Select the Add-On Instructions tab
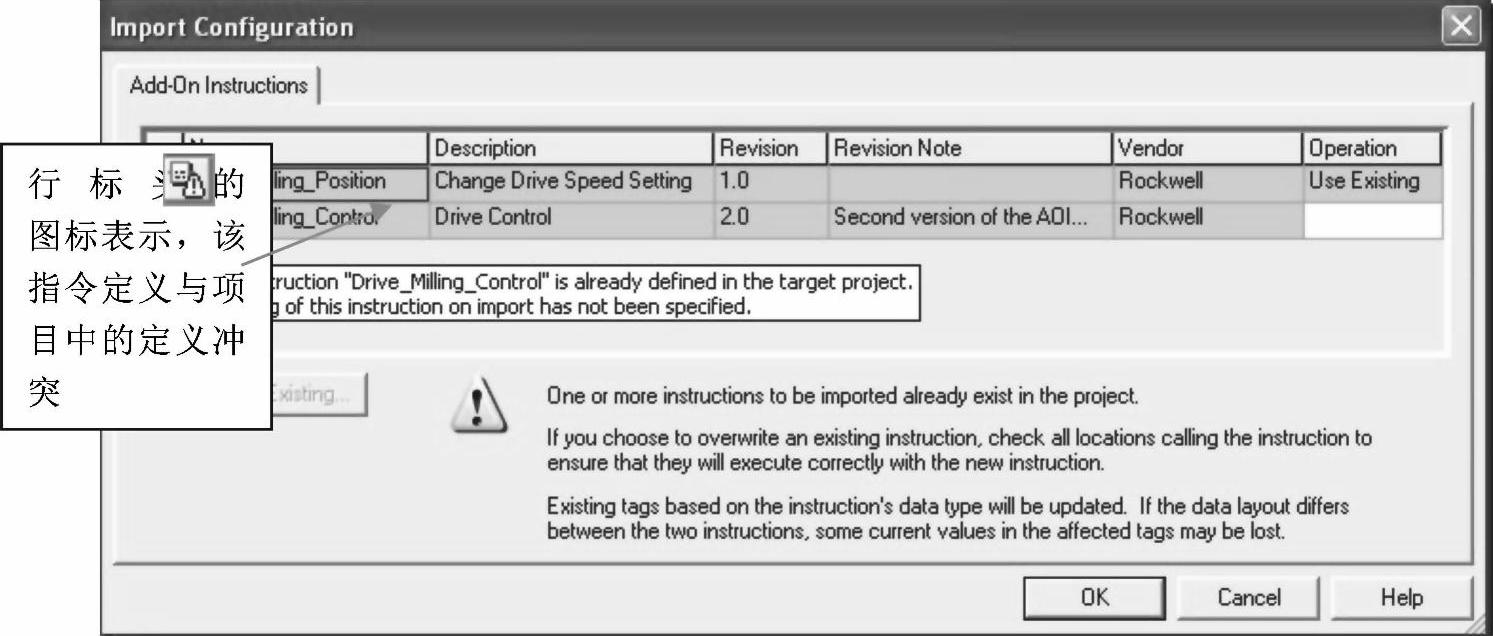The height and width of the screenshot is (636, 1493). [218, 85]
